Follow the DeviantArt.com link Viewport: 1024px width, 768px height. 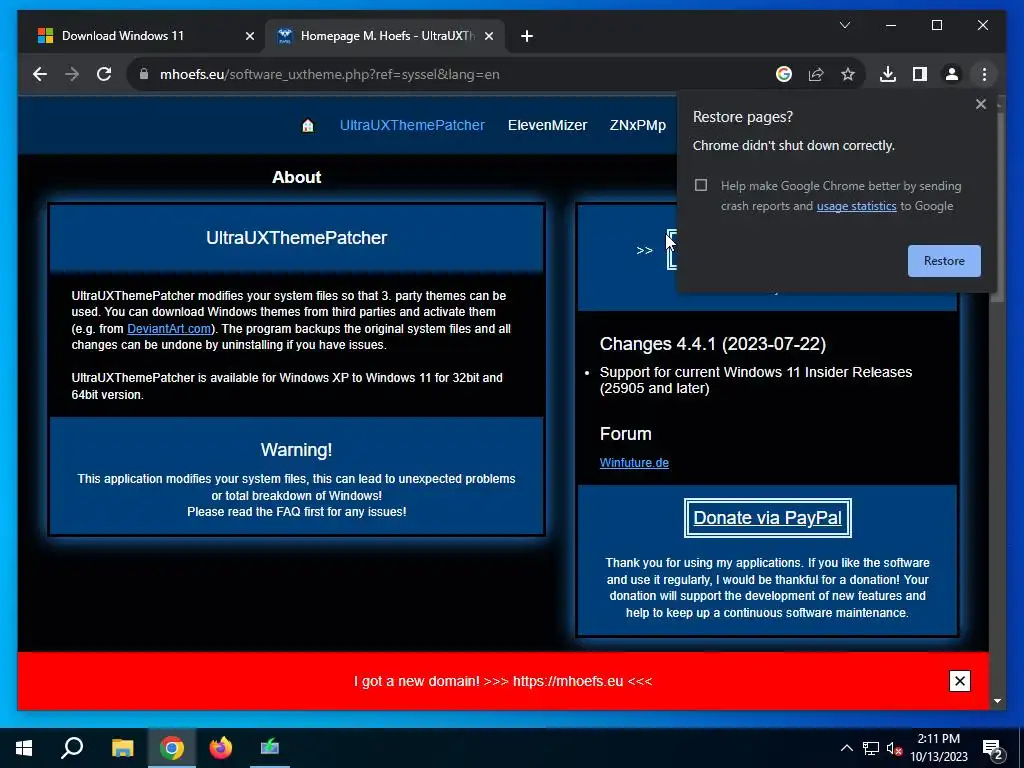[168, 328]
